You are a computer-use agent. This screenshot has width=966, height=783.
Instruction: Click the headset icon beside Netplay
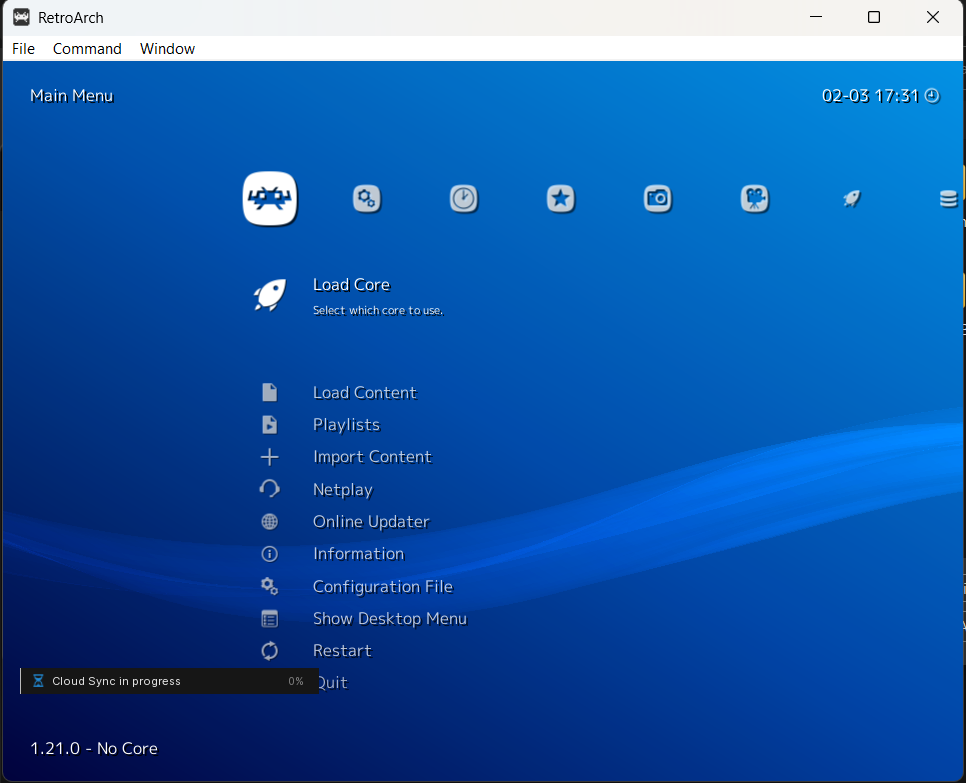pos(269,489)
